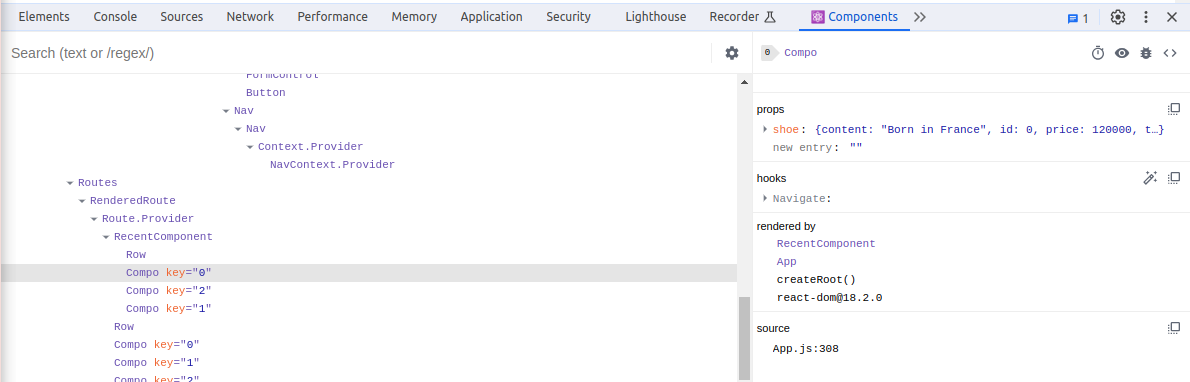Image resolution: width=1190 pixels, height=382 pixels.
Task: Expand the Navigate hook
Action: (x=765, y=198)
